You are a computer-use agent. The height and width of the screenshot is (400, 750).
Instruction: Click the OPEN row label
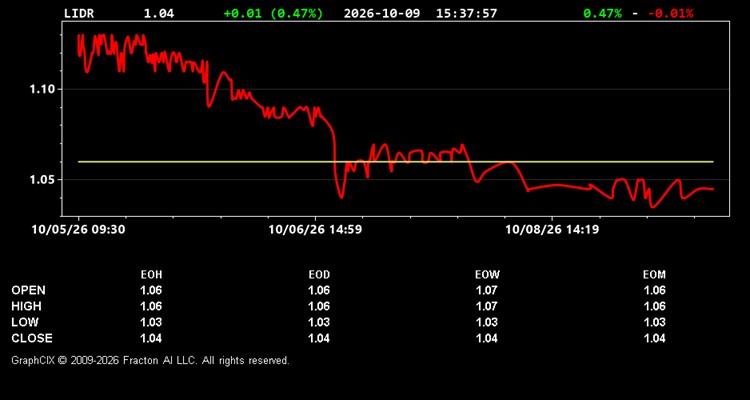(x=29, y=290)
